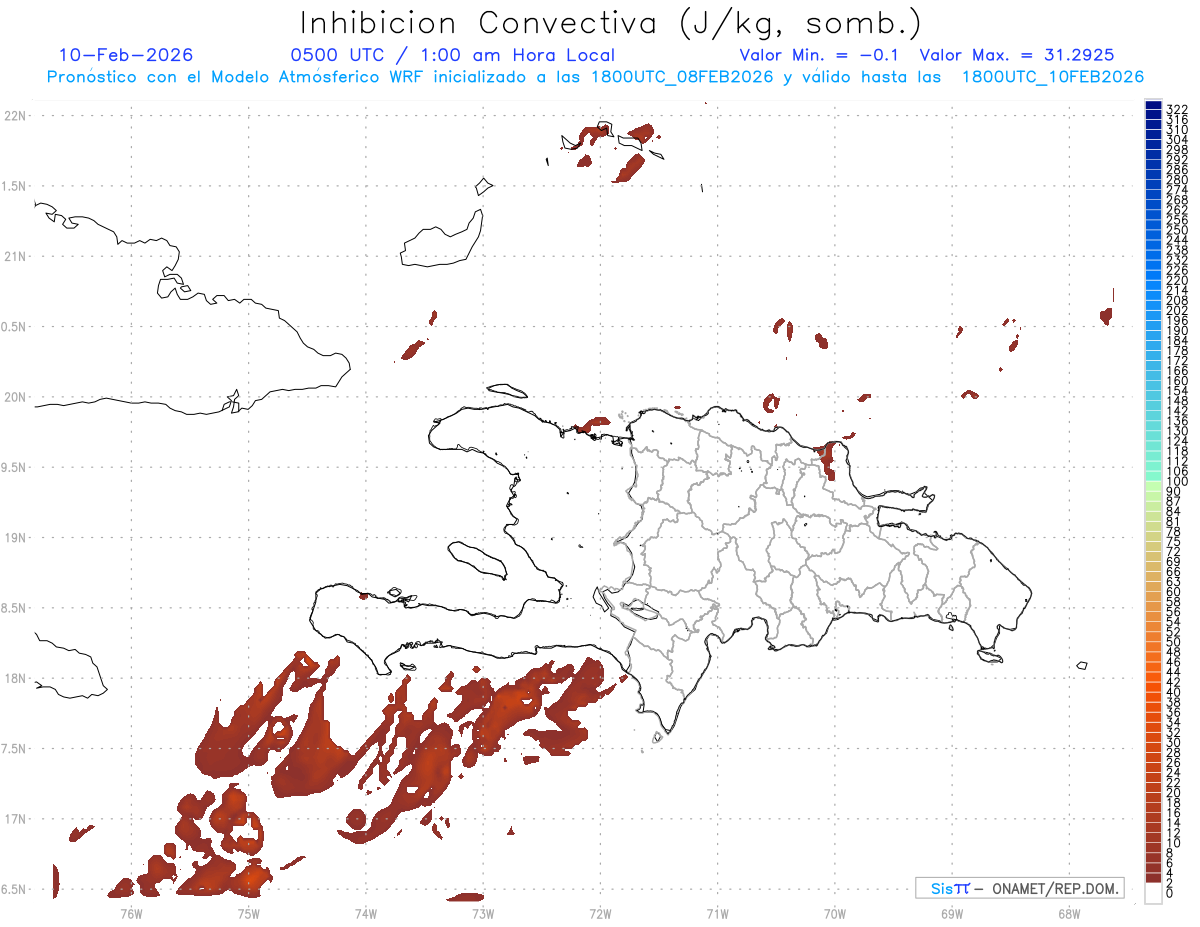The image size is (1200, 927).
Task: Click the "7.5N" latitude label
Action: (15, 749)
